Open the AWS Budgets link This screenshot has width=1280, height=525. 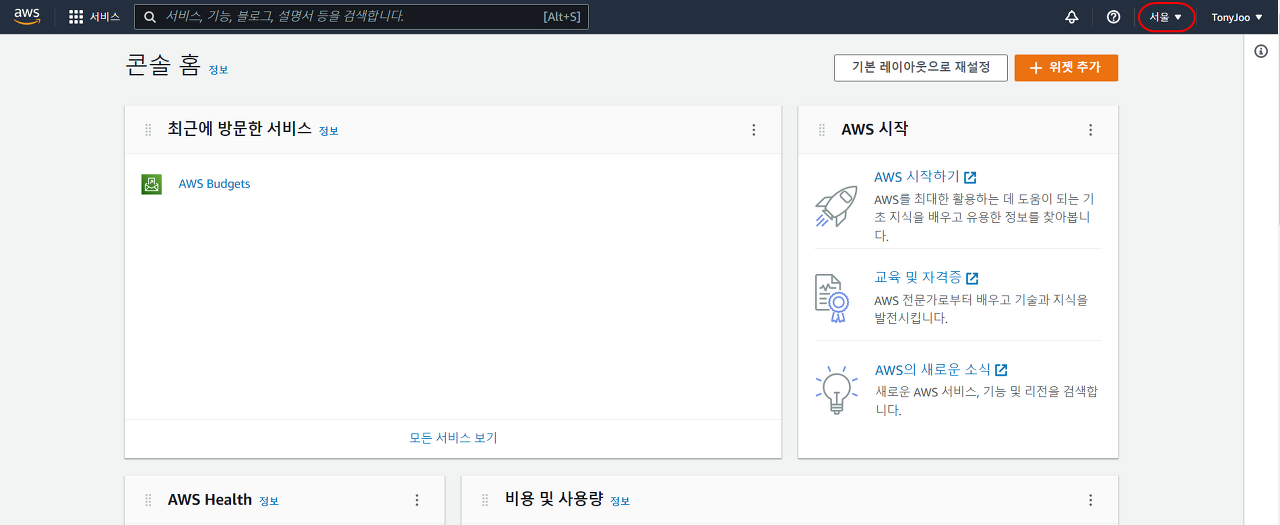point(214,184)
